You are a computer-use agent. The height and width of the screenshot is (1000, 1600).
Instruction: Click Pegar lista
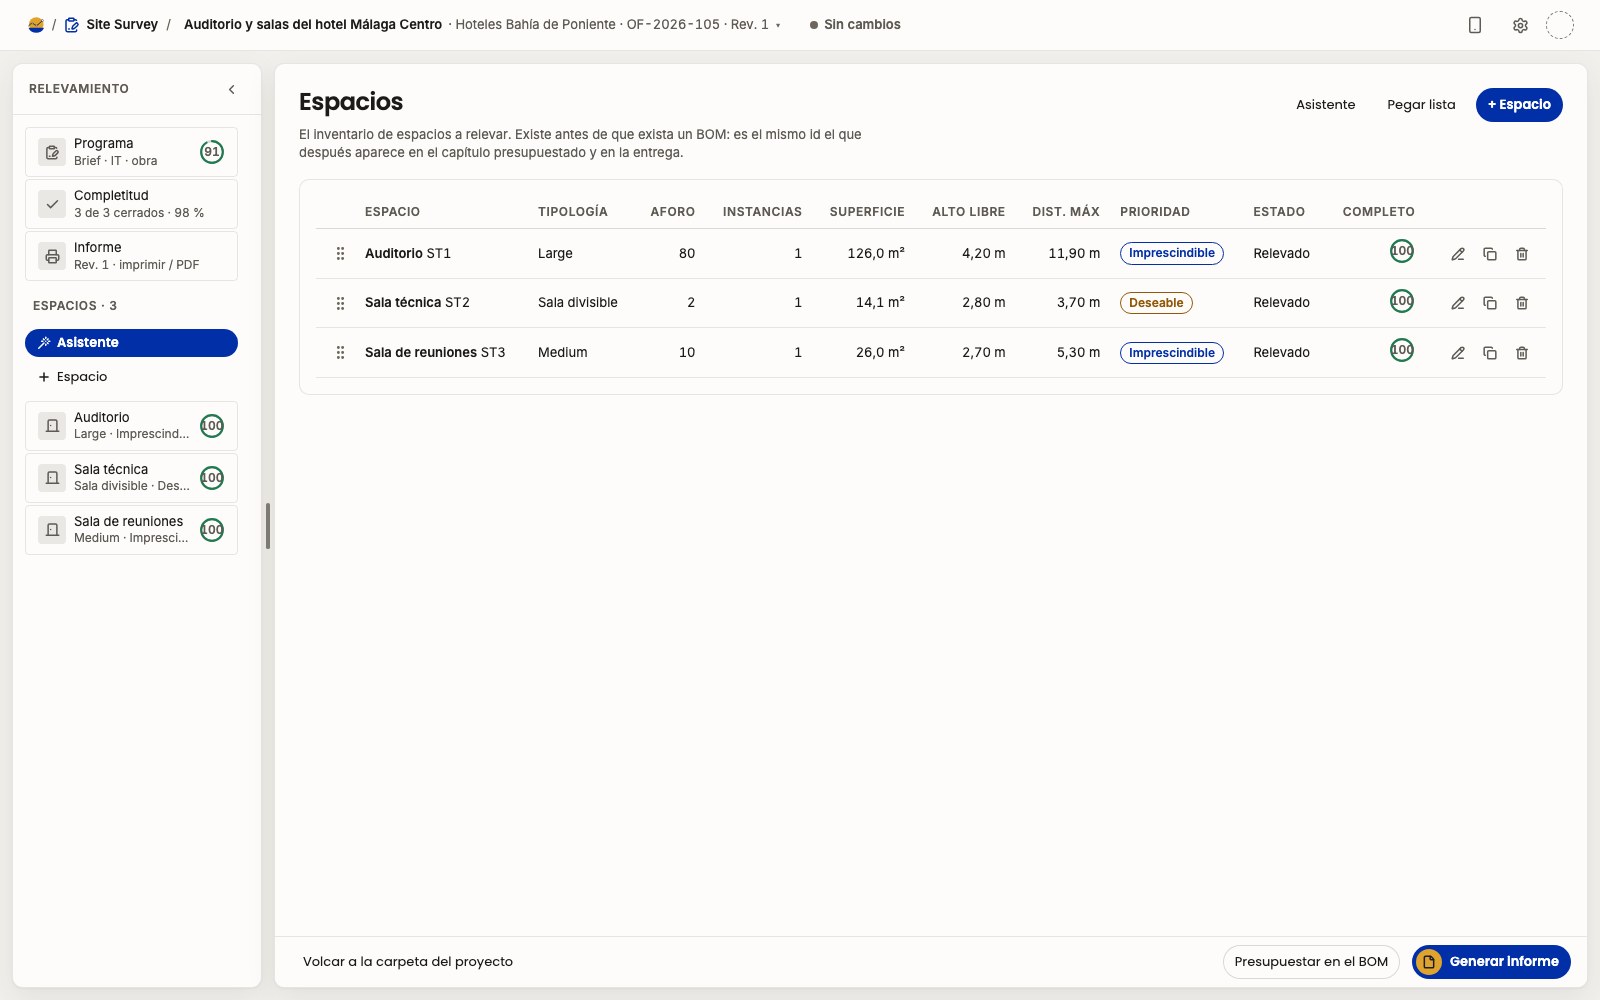(1421, 105)
